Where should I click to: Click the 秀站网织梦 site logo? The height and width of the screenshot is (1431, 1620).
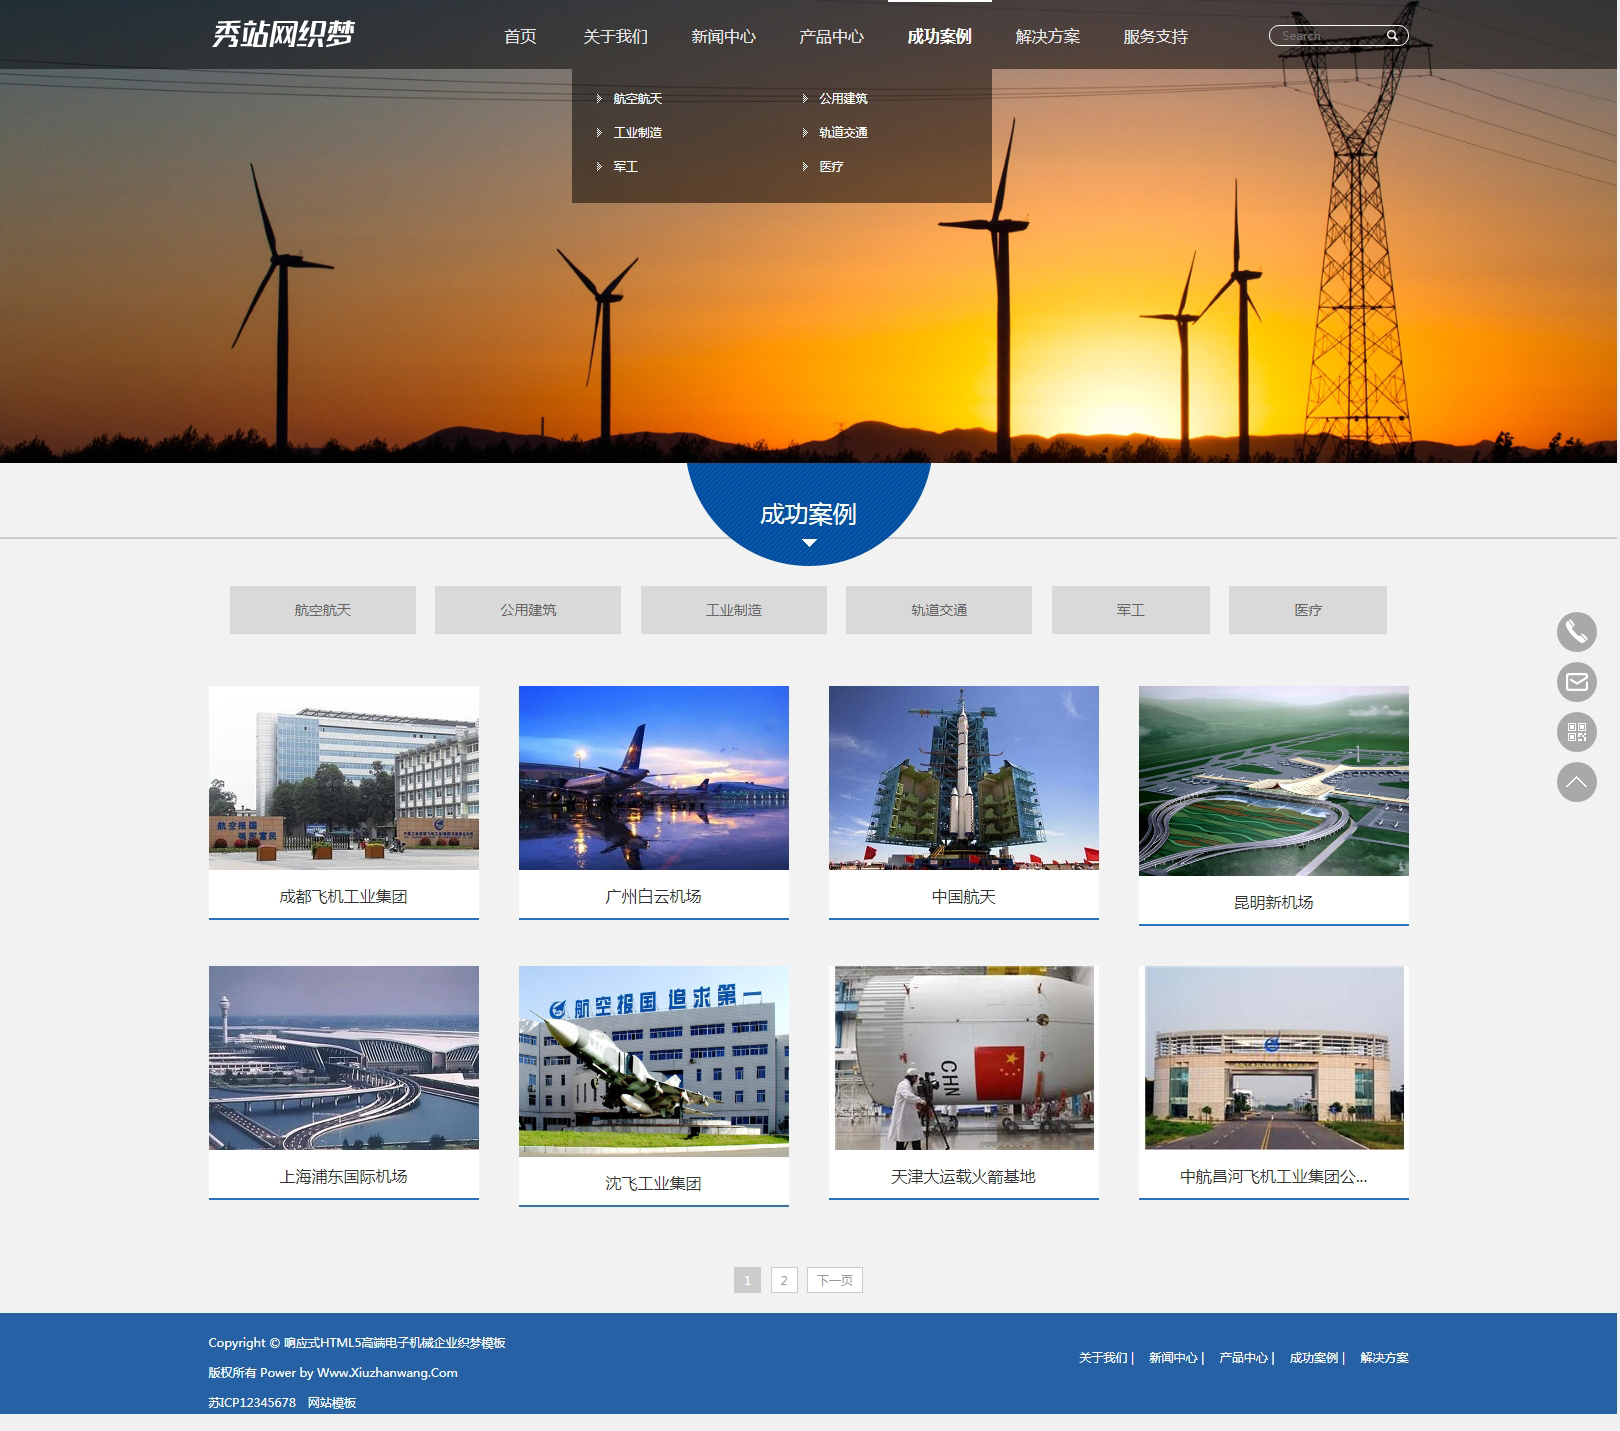click(283, 35)
